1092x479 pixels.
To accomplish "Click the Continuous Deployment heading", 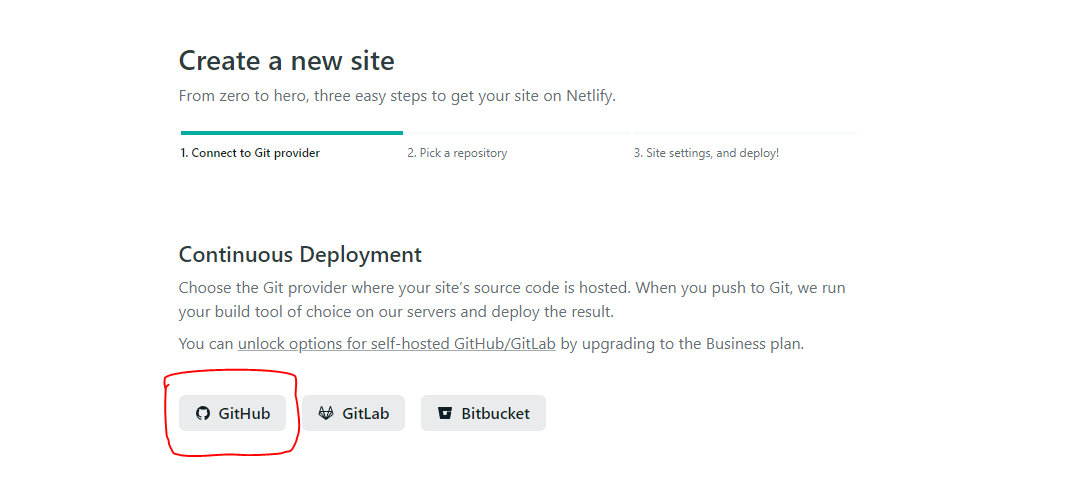I will point(300,255).
